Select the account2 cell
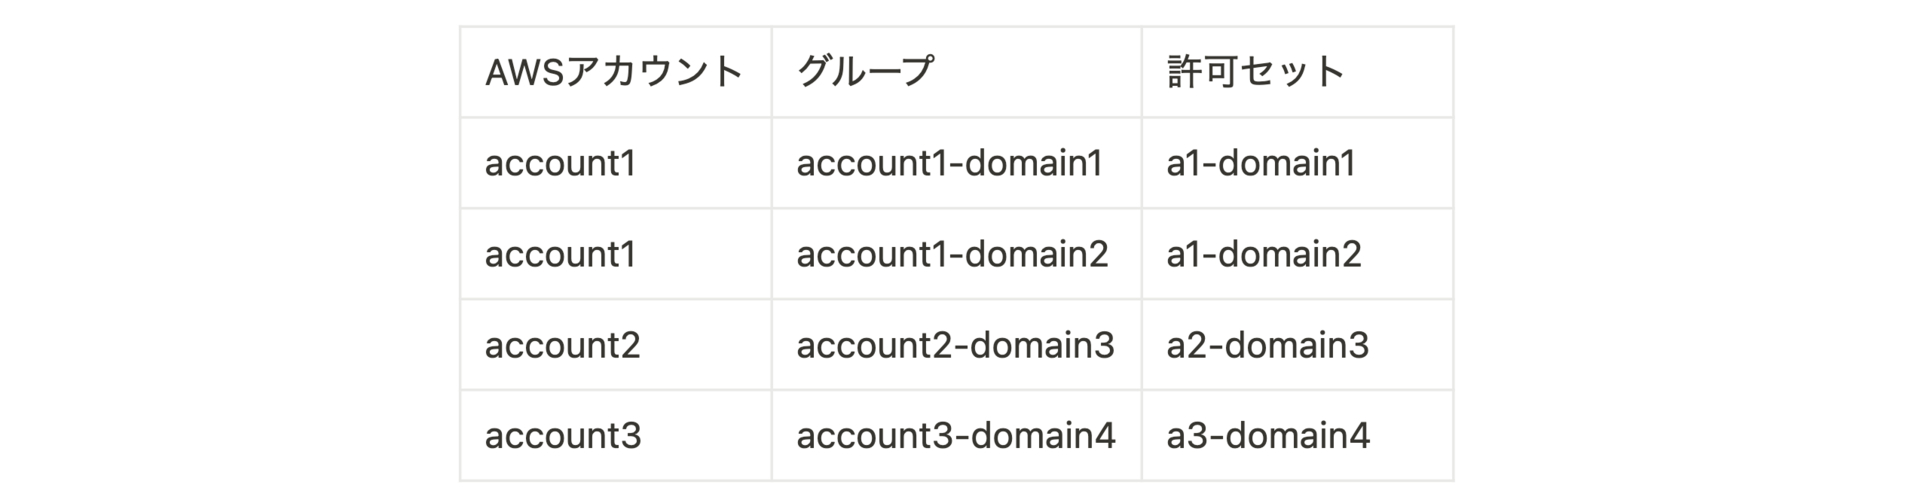The height and width of the screenshot is (503, 1920). pyautogui.click(x=616, y=345)
